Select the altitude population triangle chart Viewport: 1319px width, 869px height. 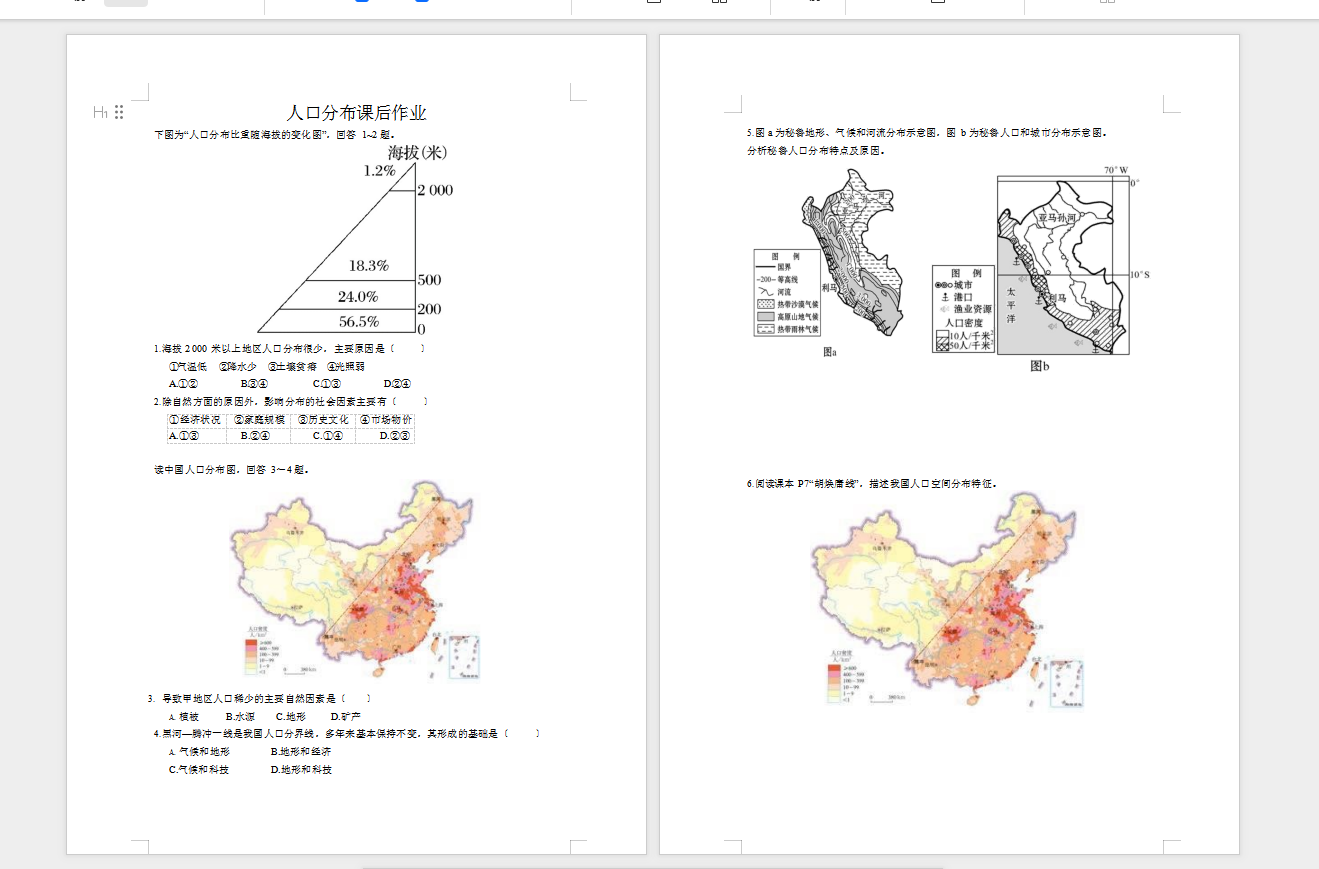pyautogui.click(x=355, y=239)
